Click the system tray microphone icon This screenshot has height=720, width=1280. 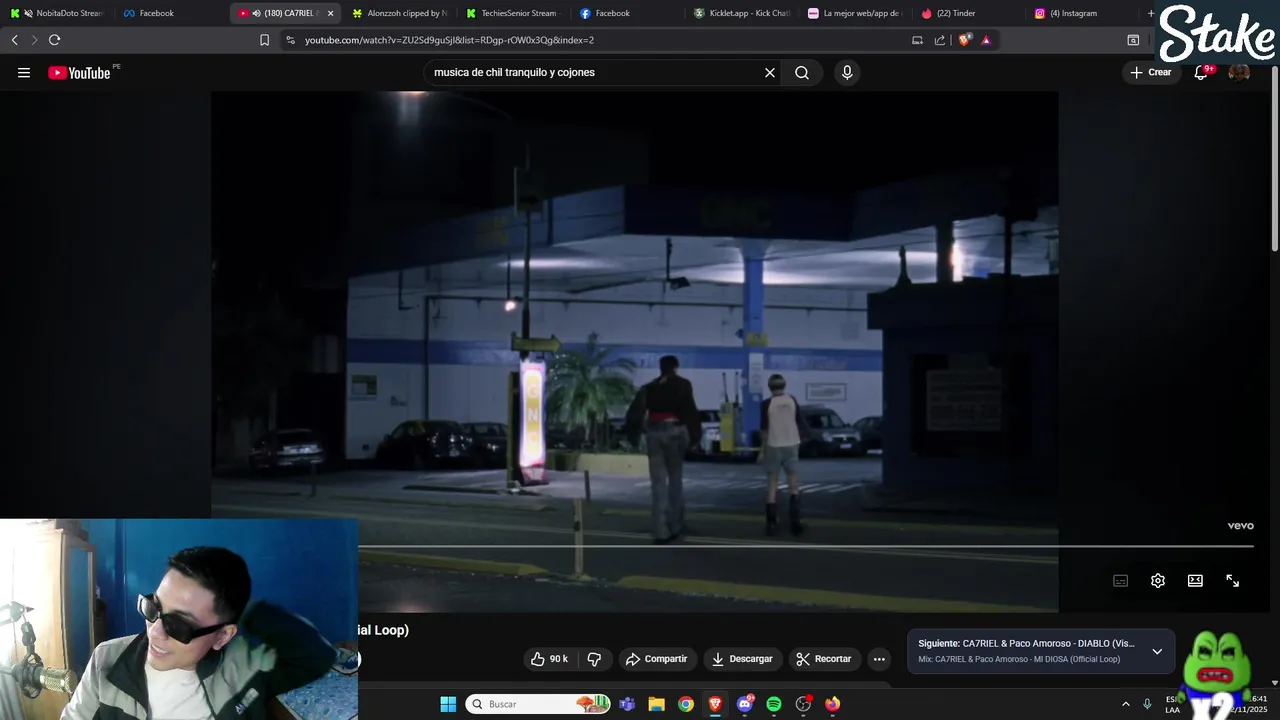click(x=1147, y=704)
